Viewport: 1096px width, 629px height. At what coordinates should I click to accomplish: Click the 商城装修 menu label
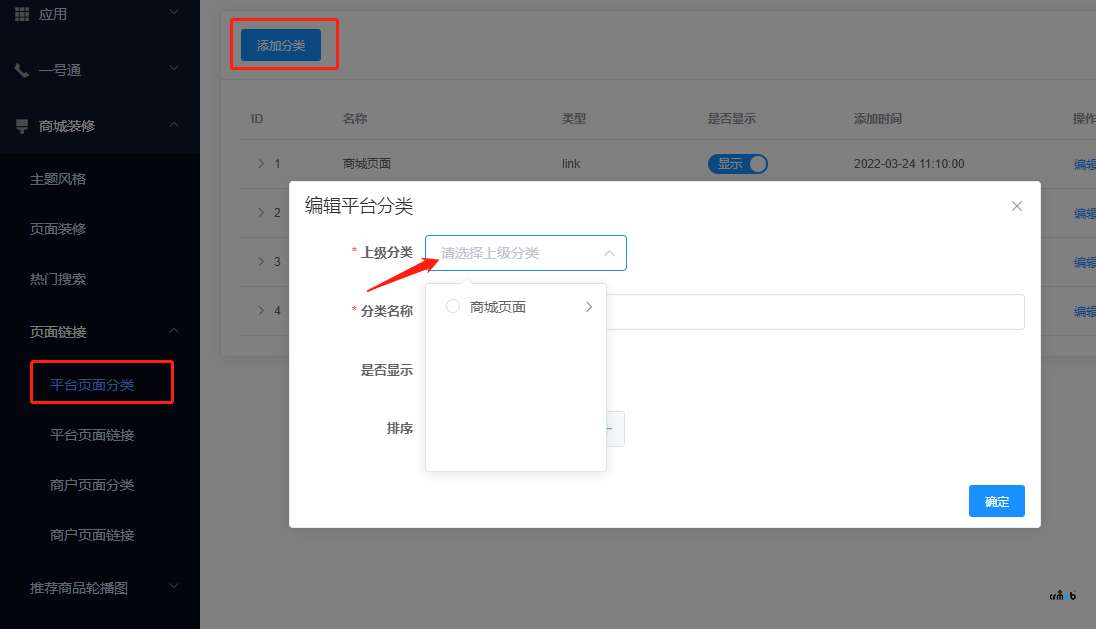coord(67,126)
